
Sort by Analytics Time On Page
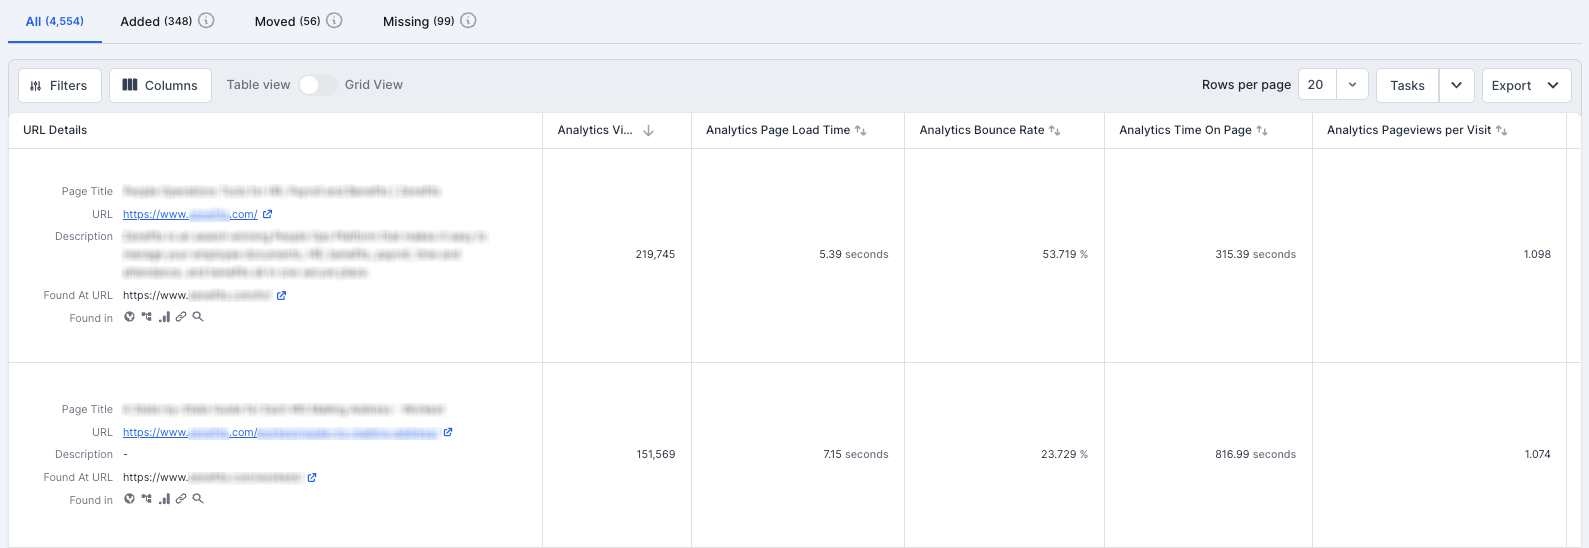coord(1262,130)
